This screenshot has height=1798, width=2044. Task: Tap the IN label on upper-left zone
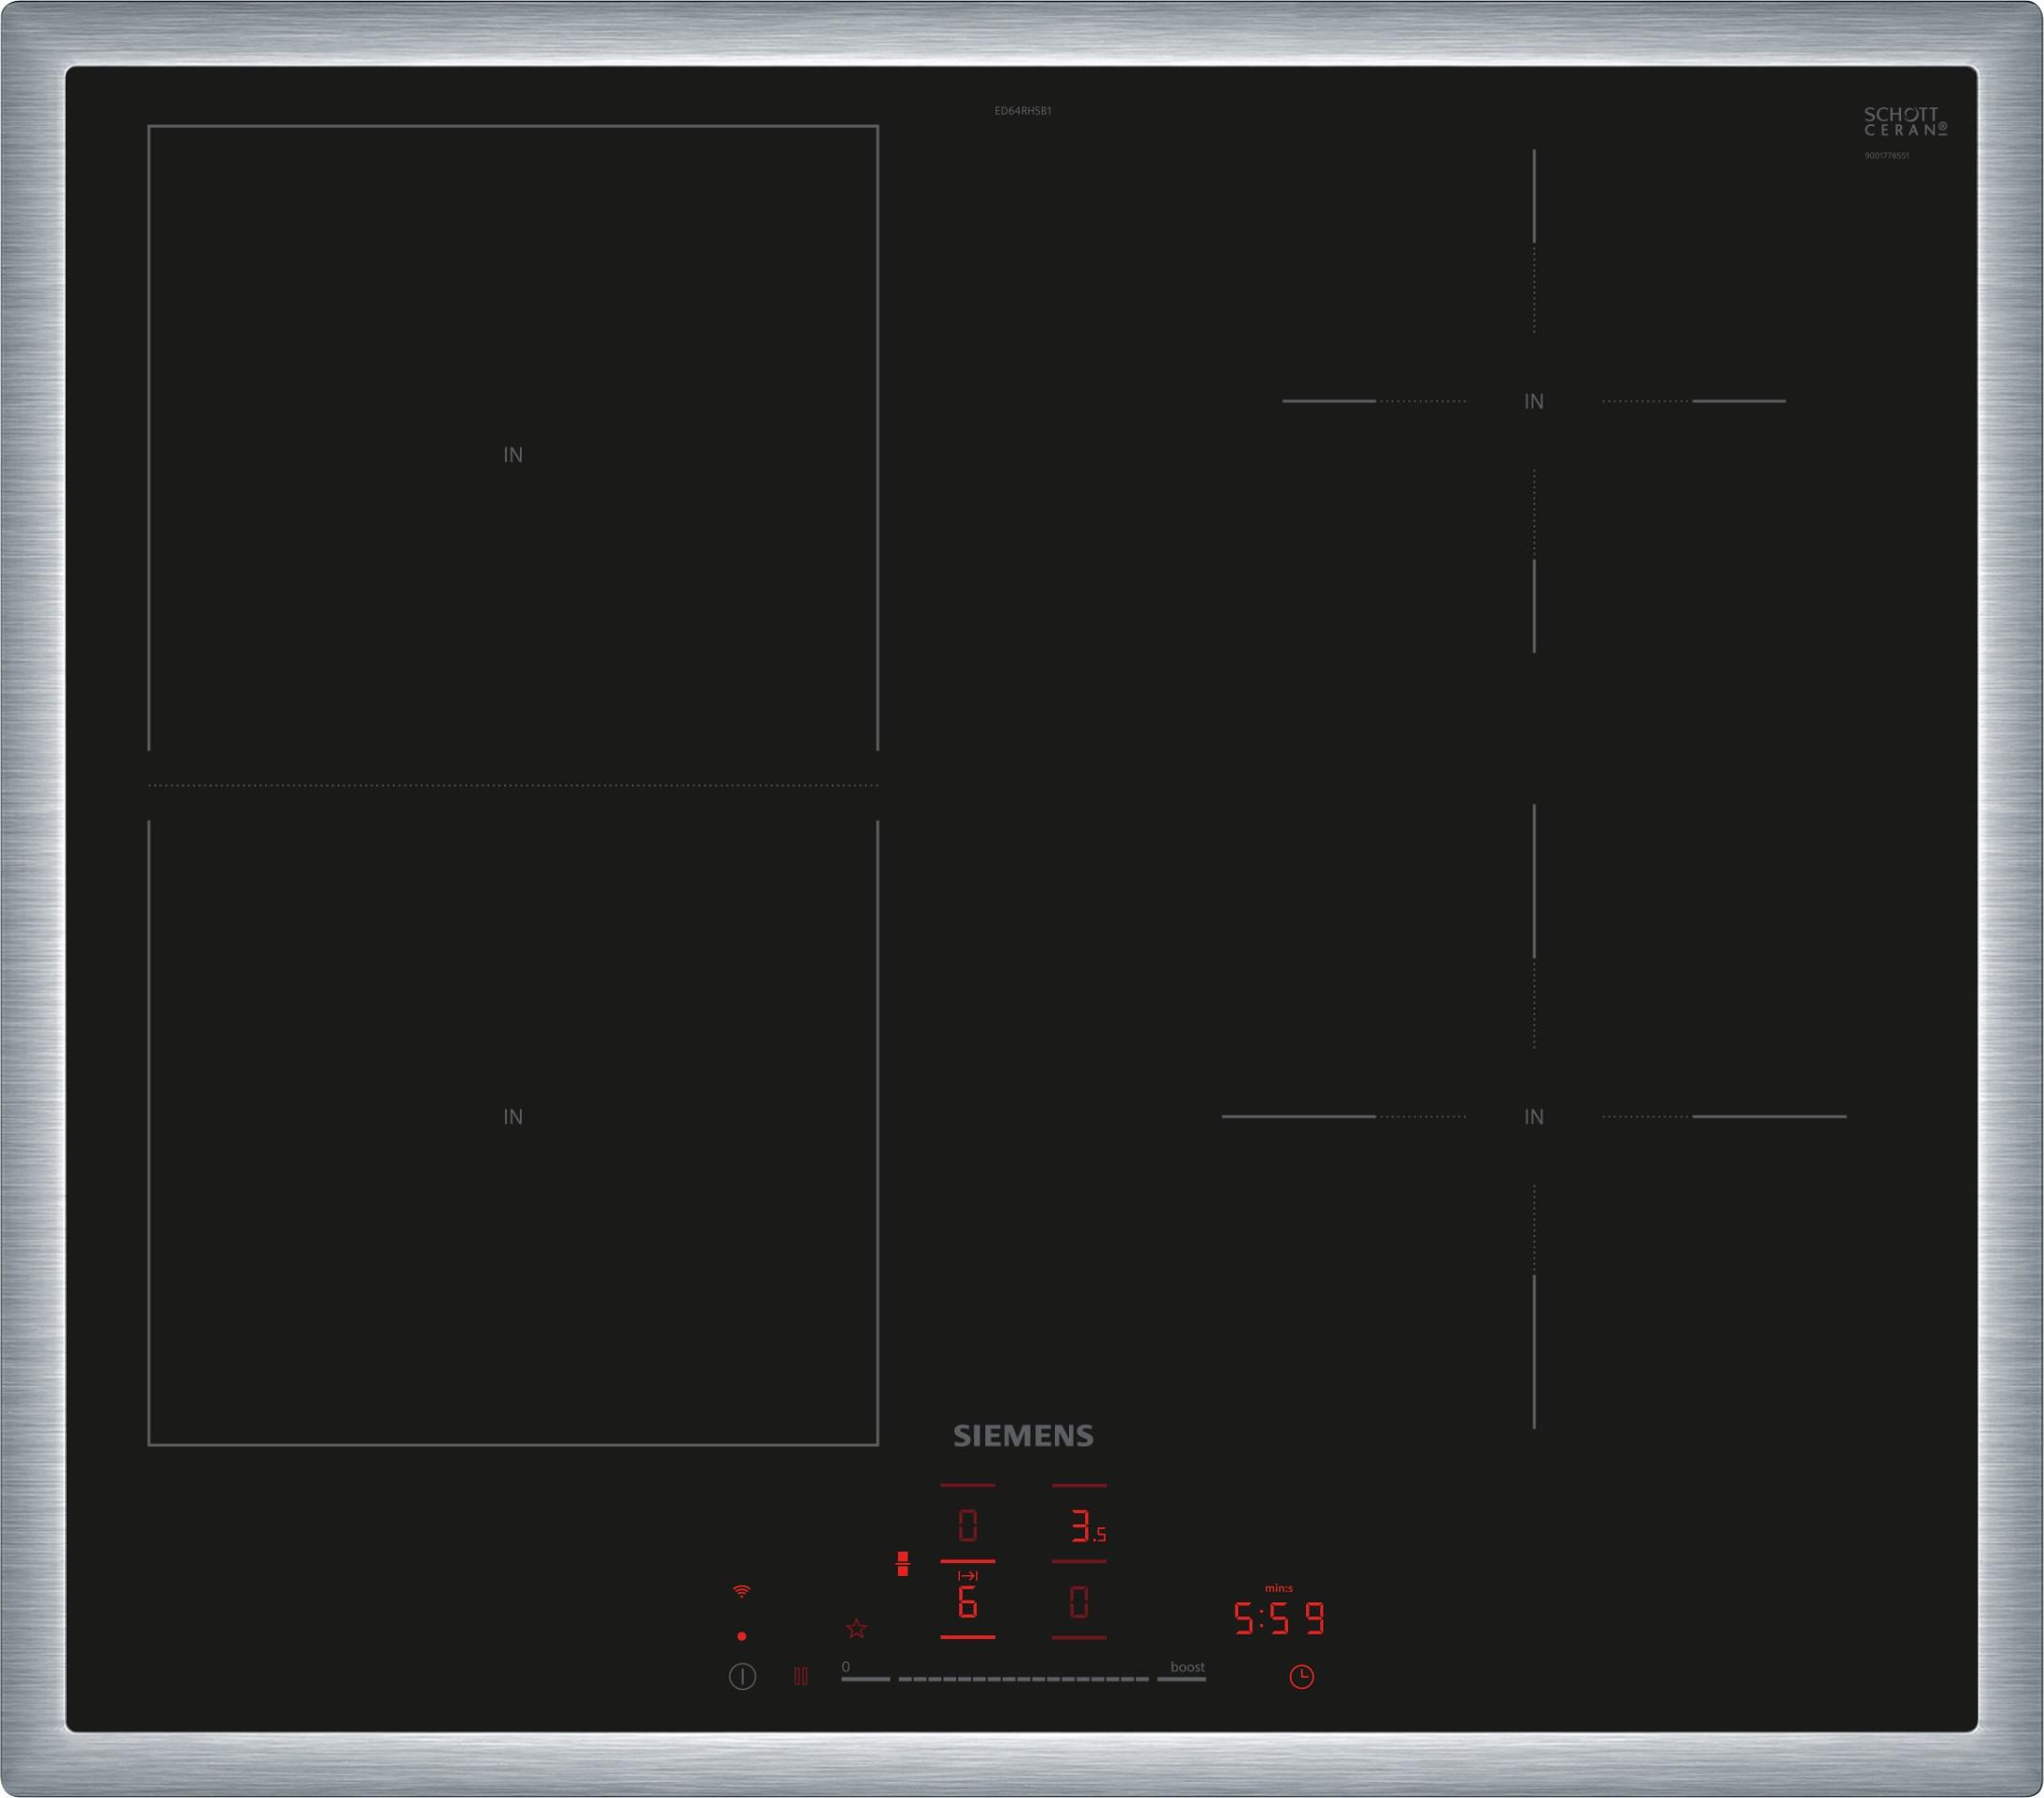pyautogui.click(x=513, y=455)
